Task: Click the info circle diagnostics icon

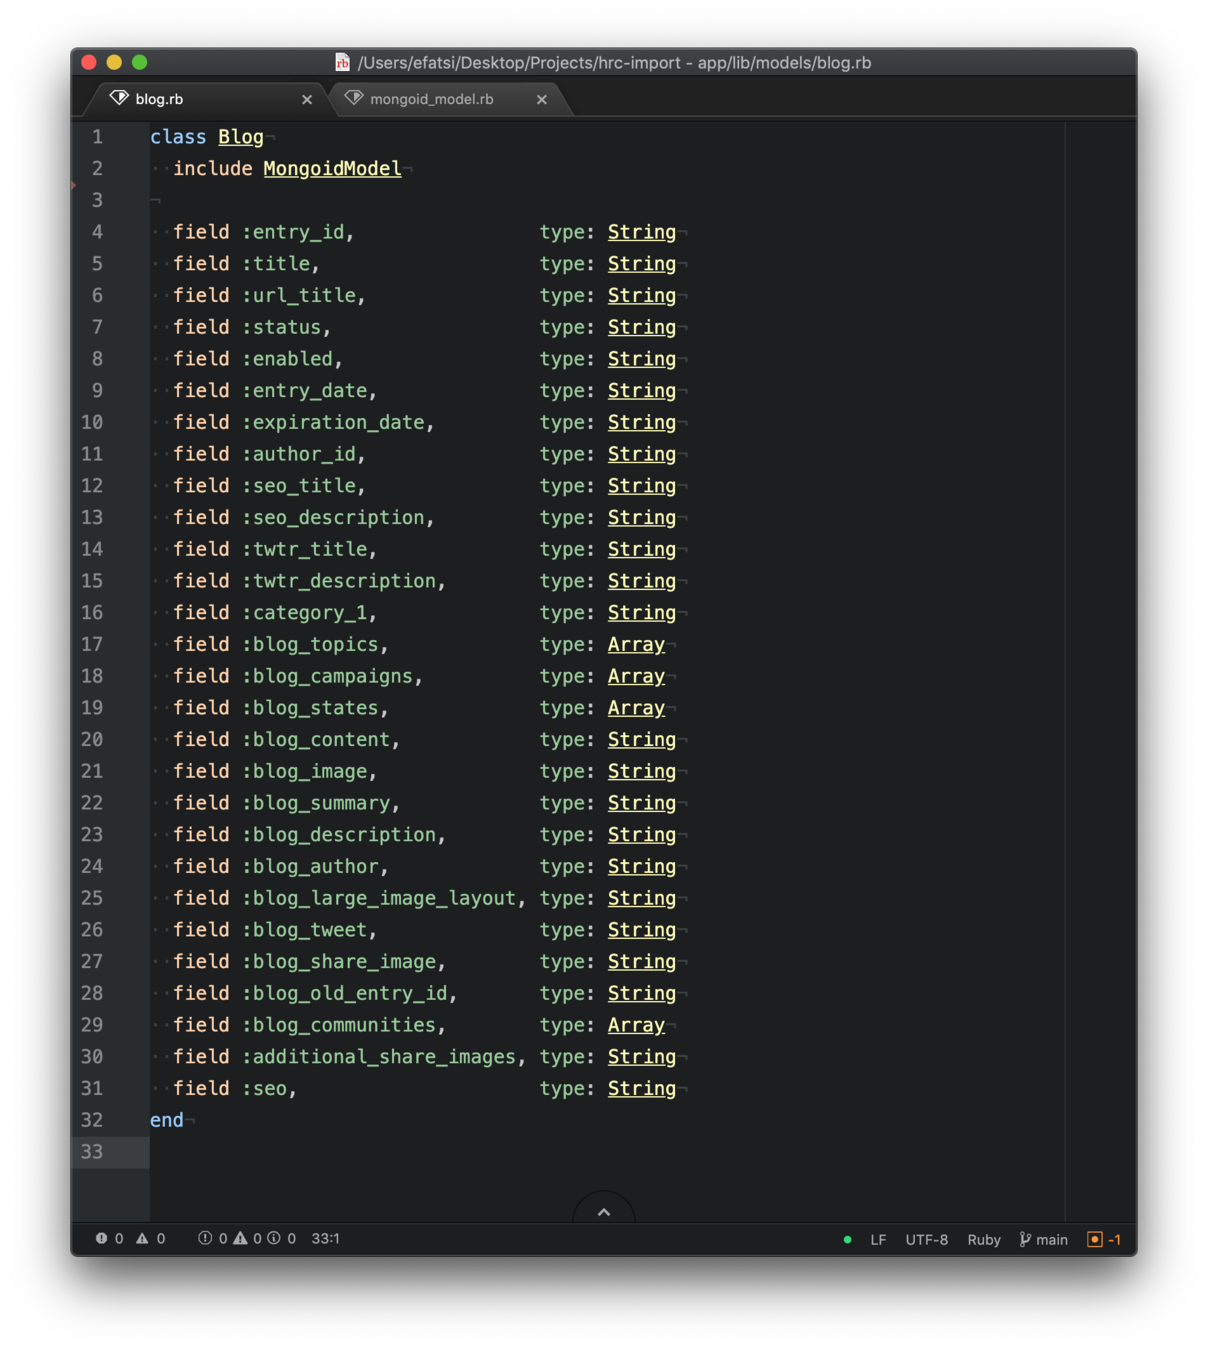Action: [x=274, y=1238]
